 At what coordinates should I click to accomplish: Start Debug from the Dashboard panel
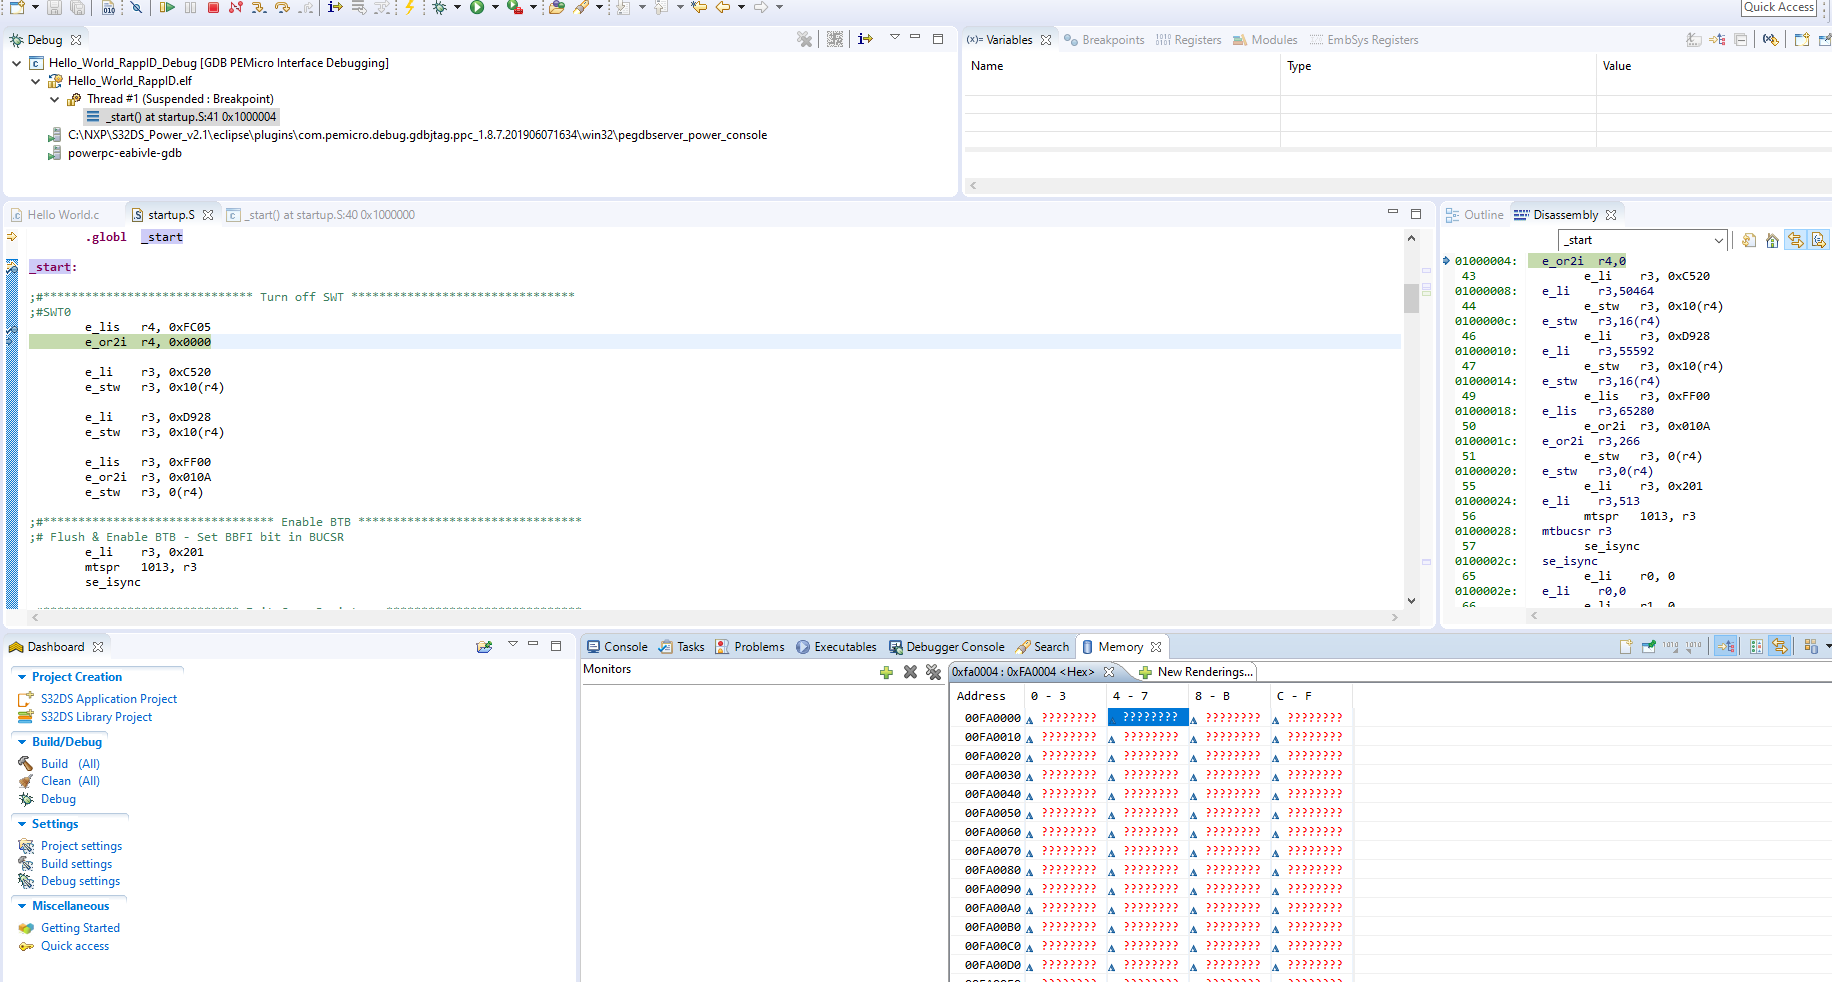[x=58, y=799]
